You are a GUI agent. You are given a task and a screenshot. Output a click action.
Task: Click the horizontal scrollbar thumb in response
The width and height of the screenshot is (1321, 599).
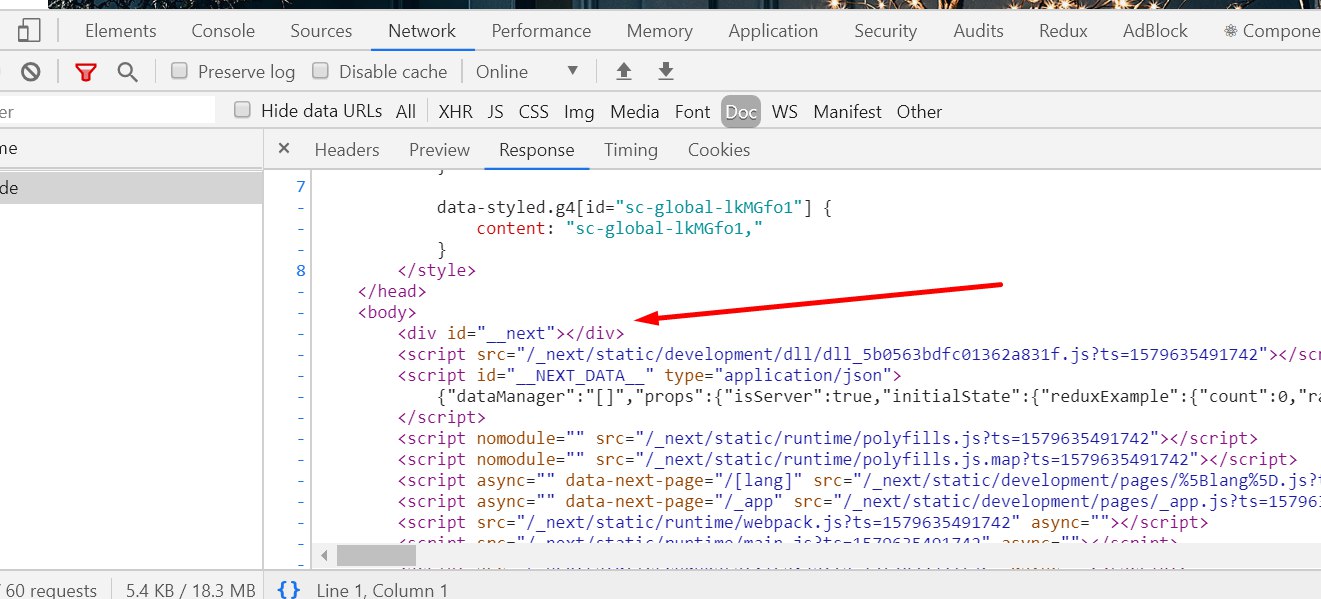tap(376, 555)
